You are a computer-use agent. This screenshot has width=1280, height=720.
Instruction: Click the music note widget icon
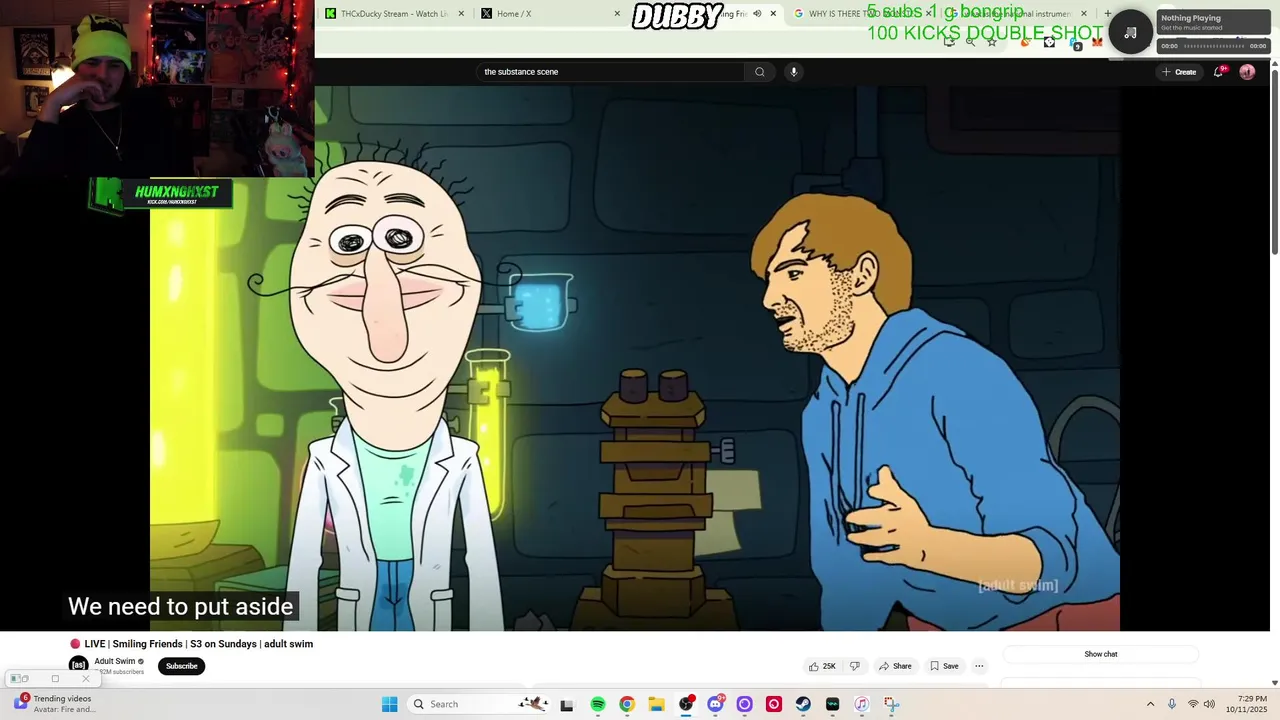pos(1130,32)
